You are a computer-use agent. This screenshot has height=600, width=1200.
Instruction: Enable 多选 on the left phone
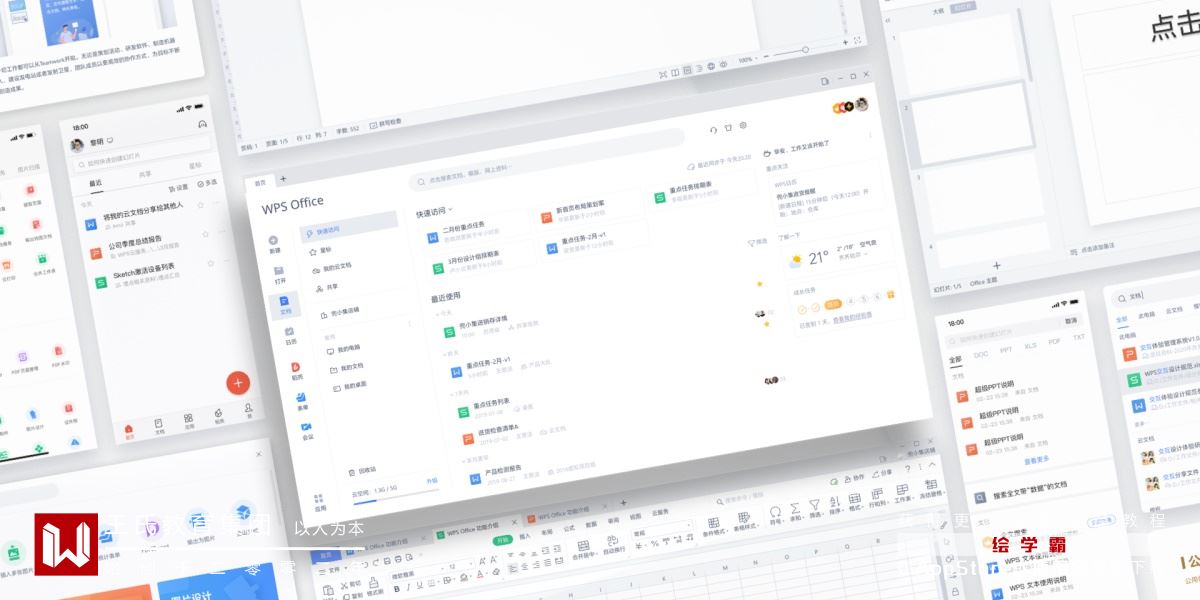point(206,184)
